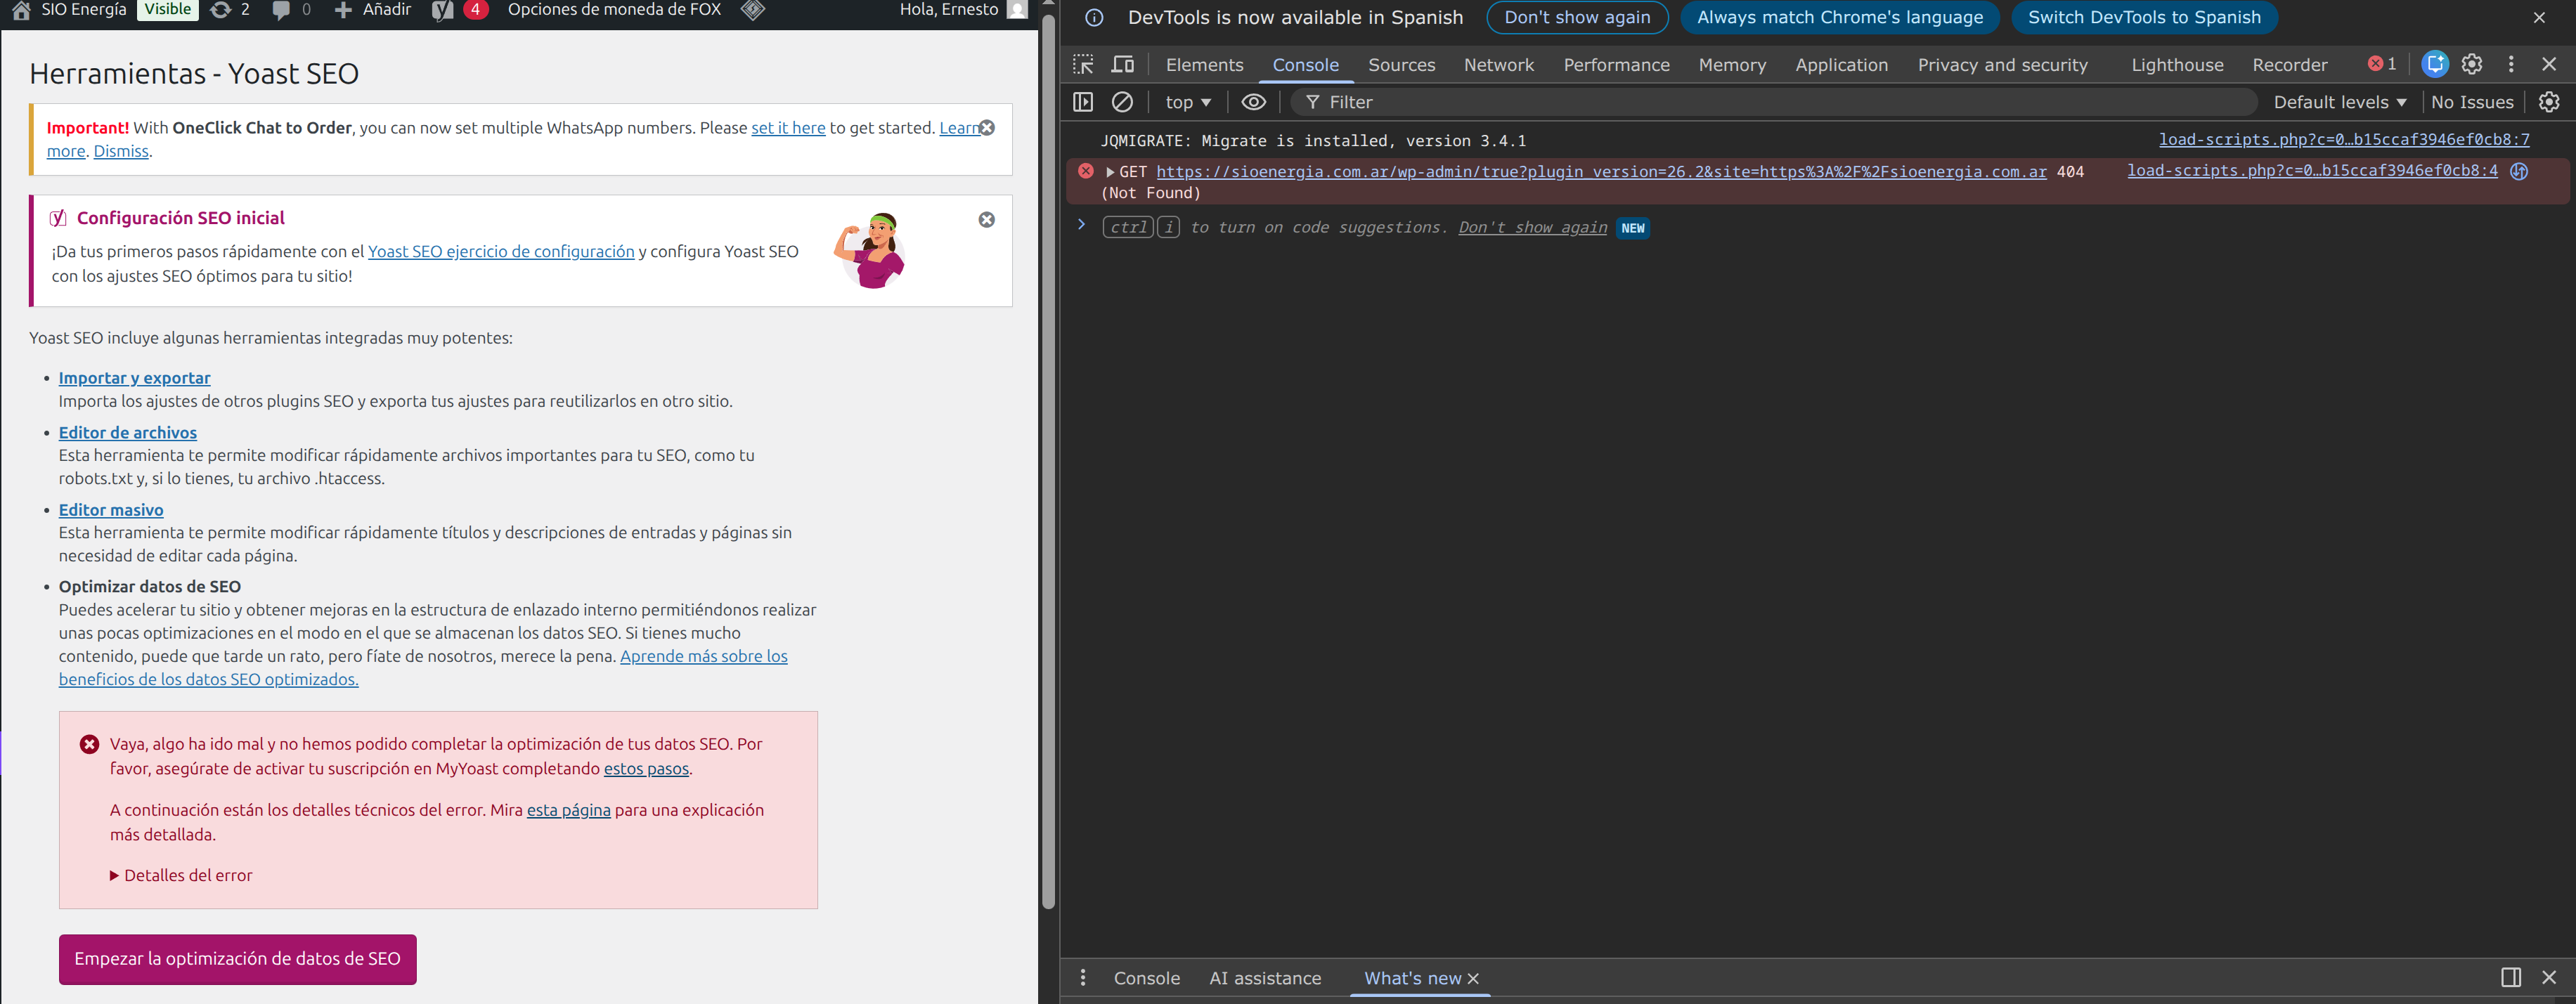Open the Default levels dropdown
Screen dimensions: 2576x1004
2339,102
